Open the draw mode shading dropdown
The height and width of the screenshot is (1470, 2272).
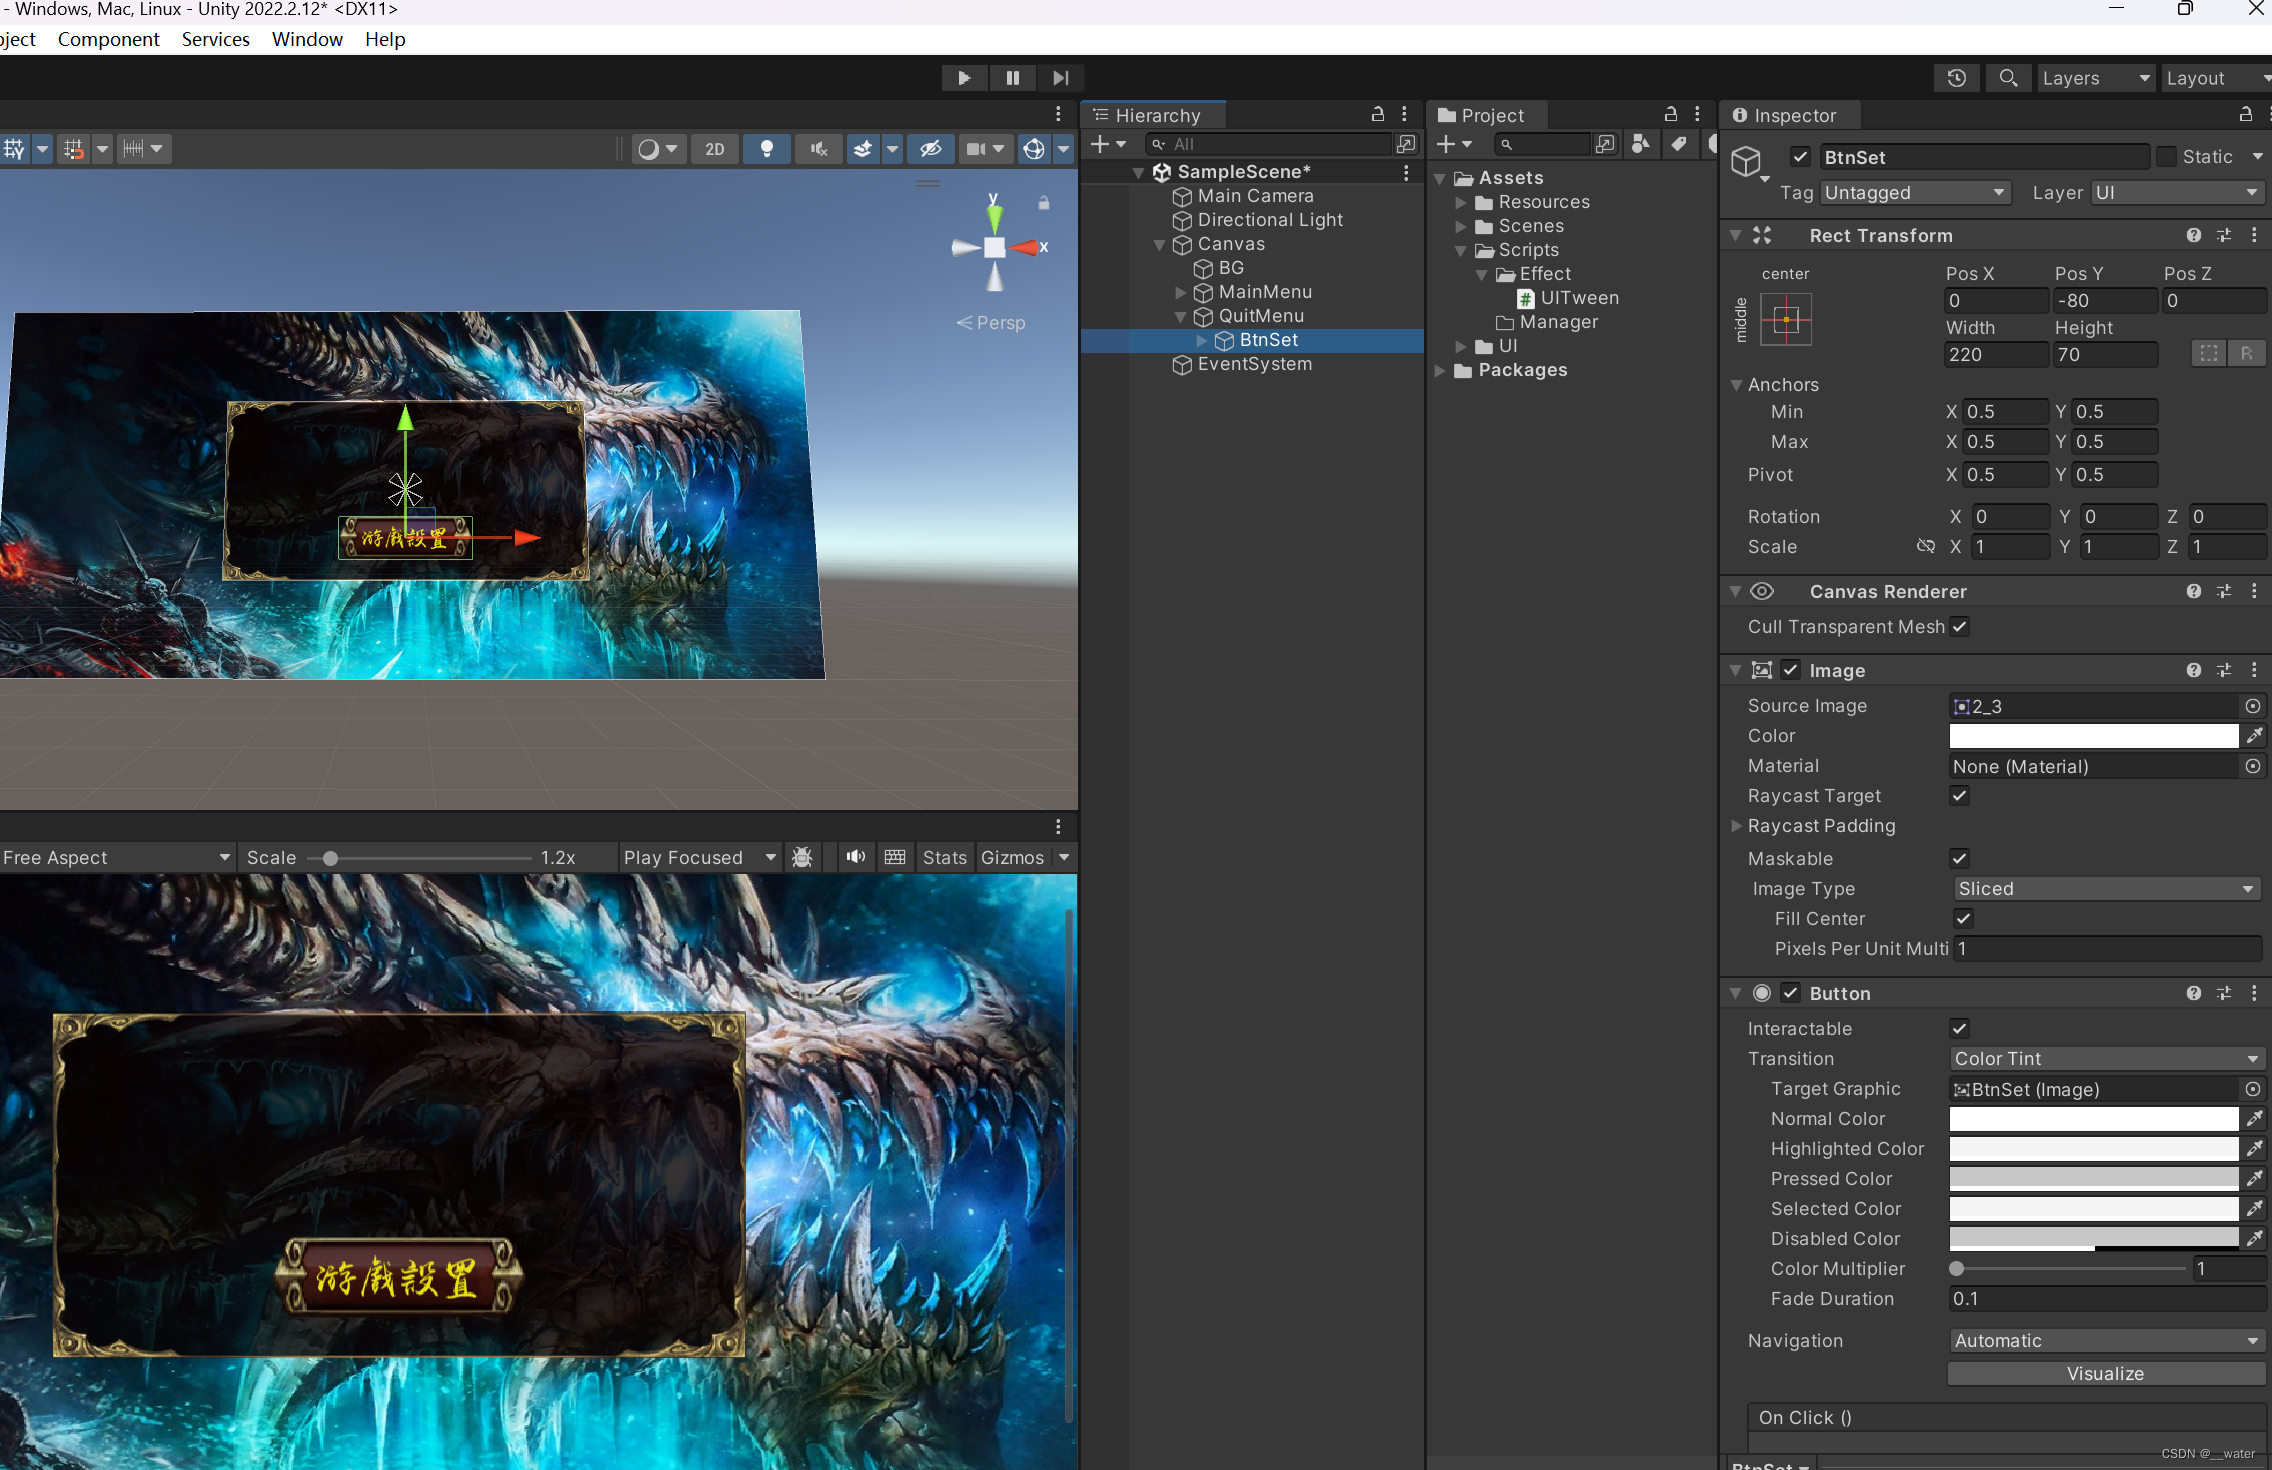[x=657, y=149]
